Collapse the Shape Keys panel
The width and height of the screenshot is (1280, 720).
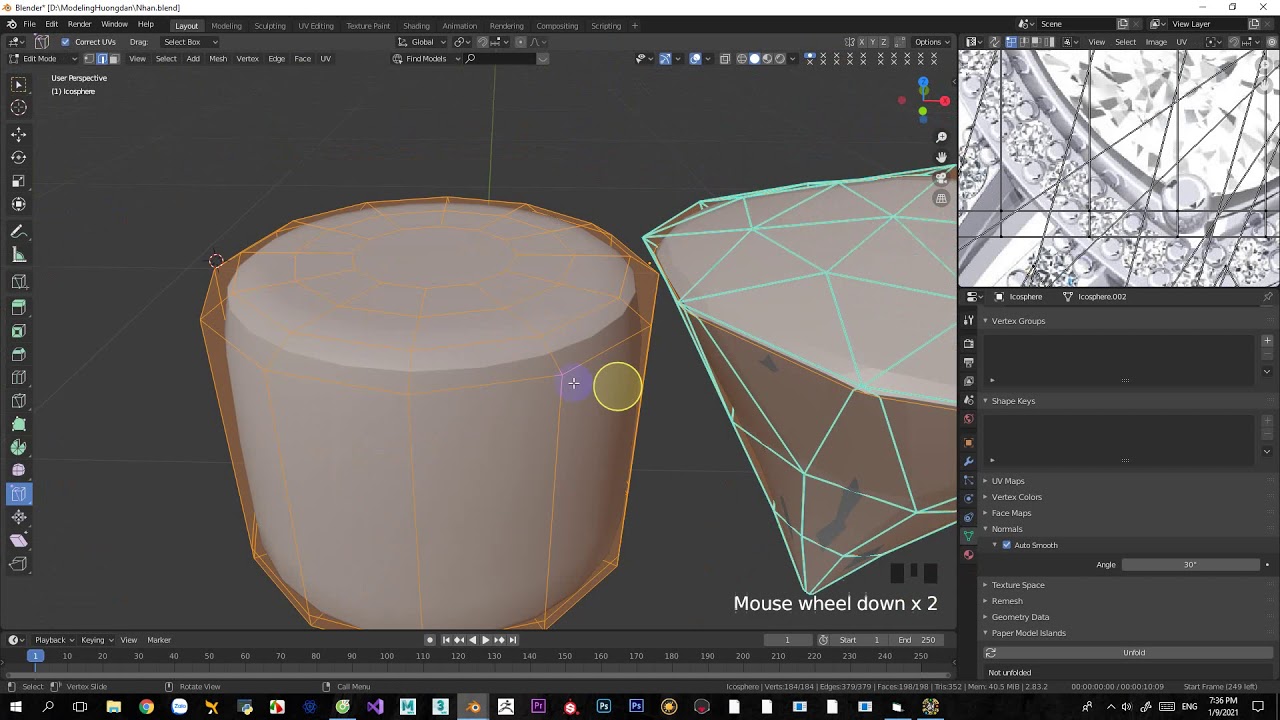click(x=1013, y=401)
